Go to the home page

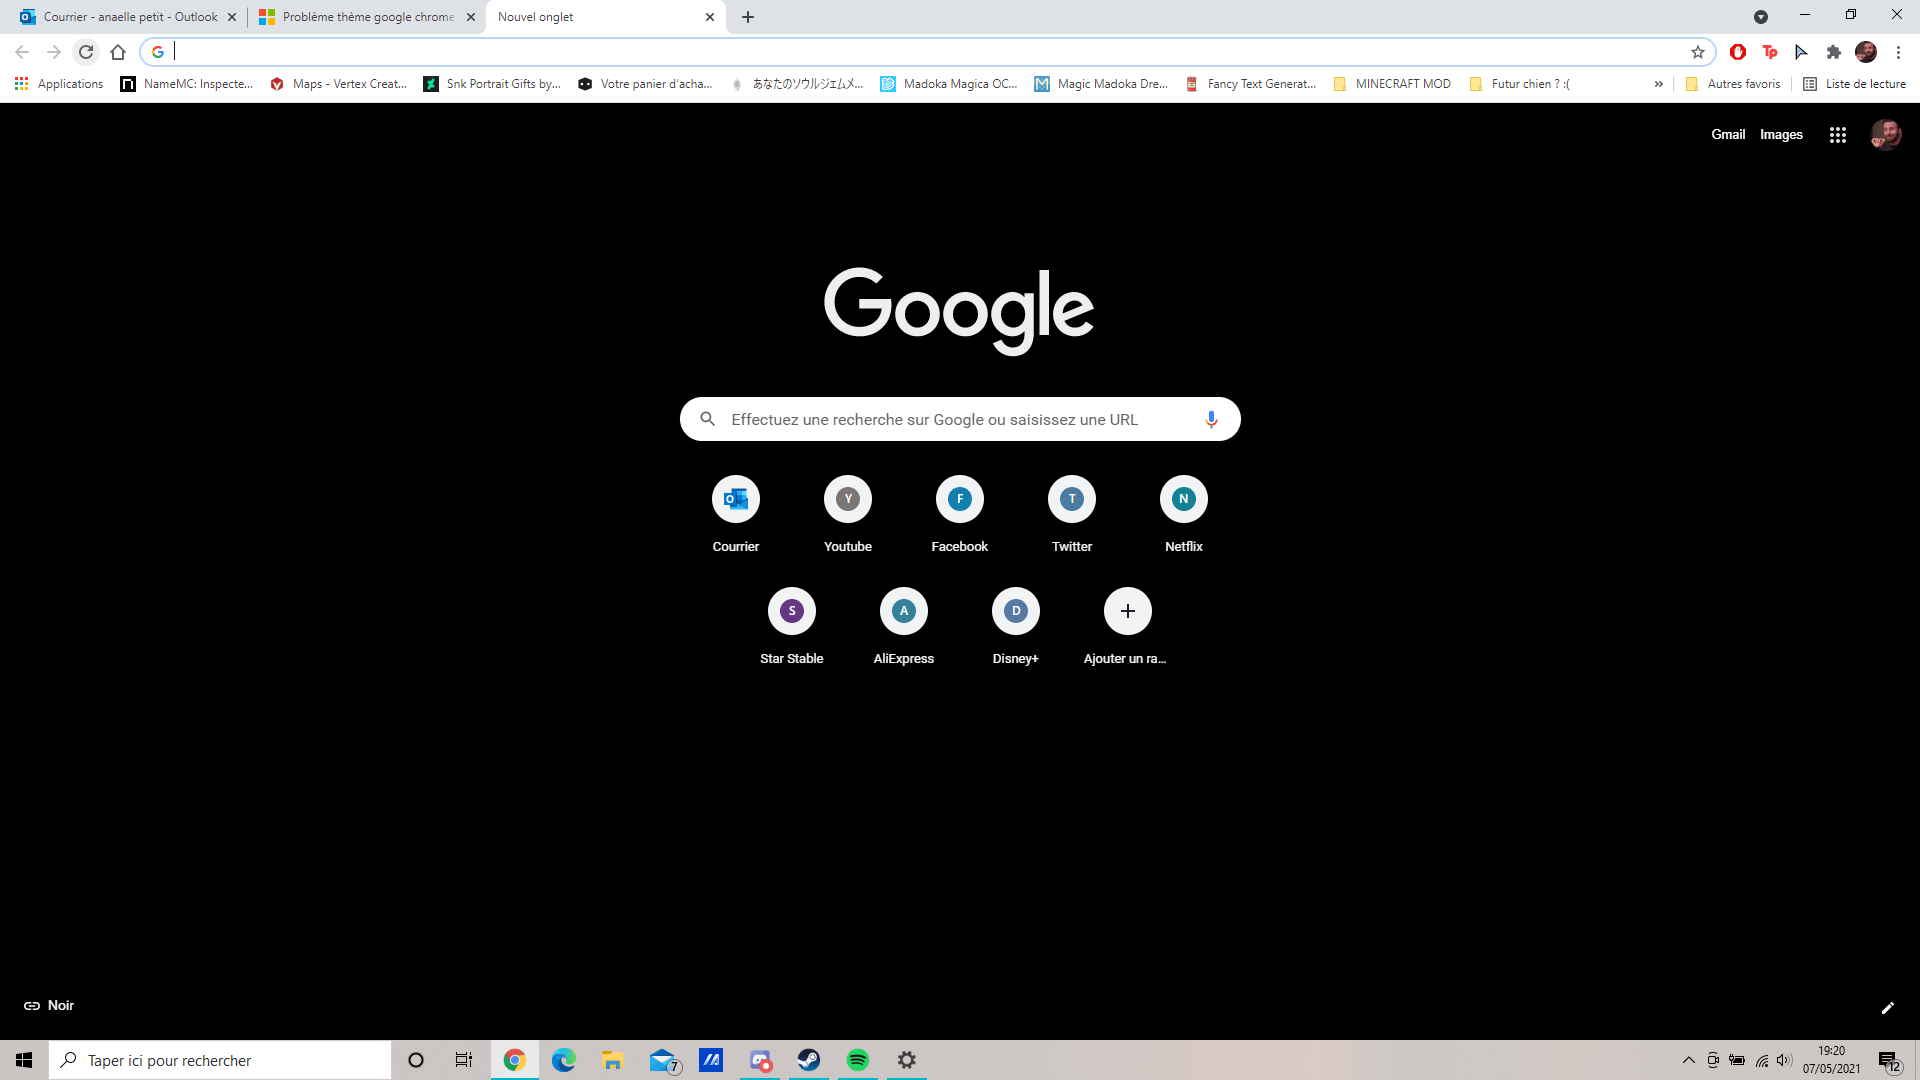click(118, 52)
